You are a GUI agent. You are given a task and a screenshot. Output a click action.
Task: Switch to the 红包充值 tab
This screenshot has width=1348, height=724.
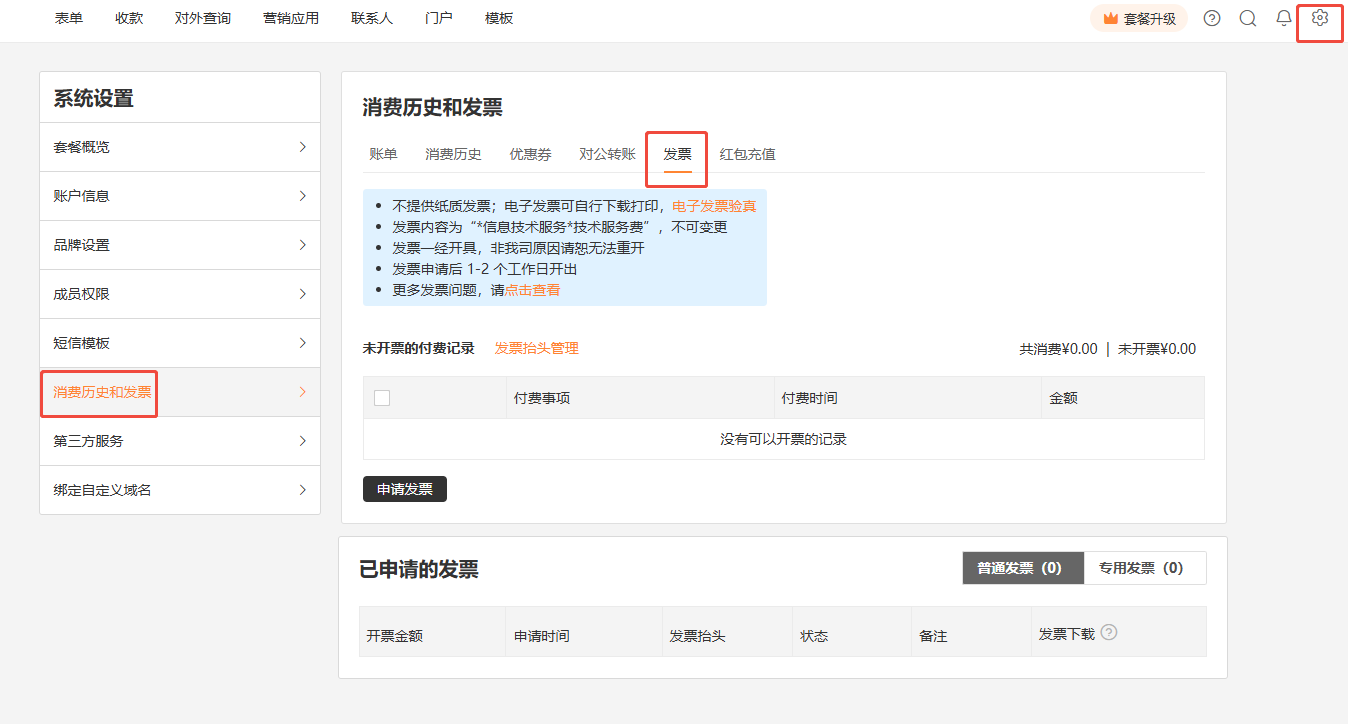click(748, 154)
